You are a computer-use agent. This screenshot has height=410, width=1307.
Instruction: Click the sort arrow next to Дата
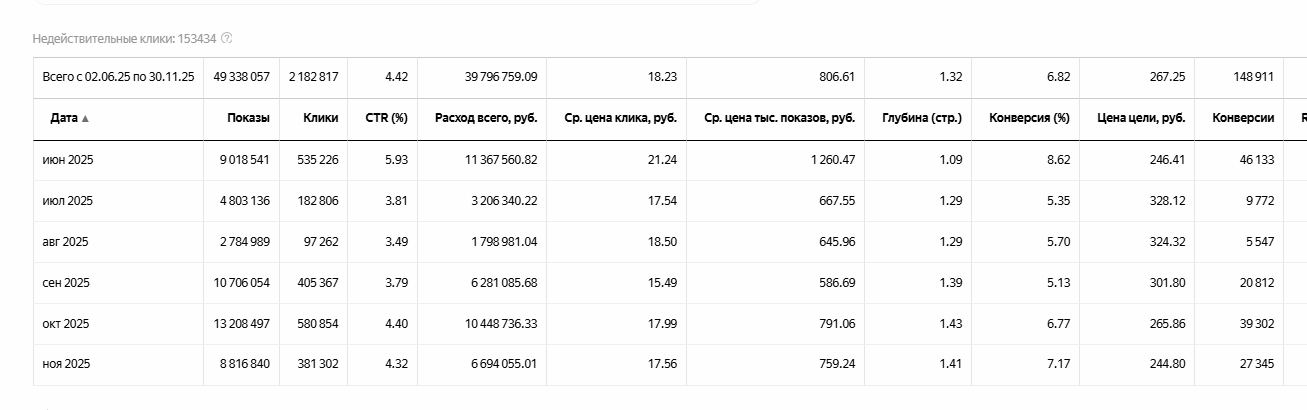[85, 118]
